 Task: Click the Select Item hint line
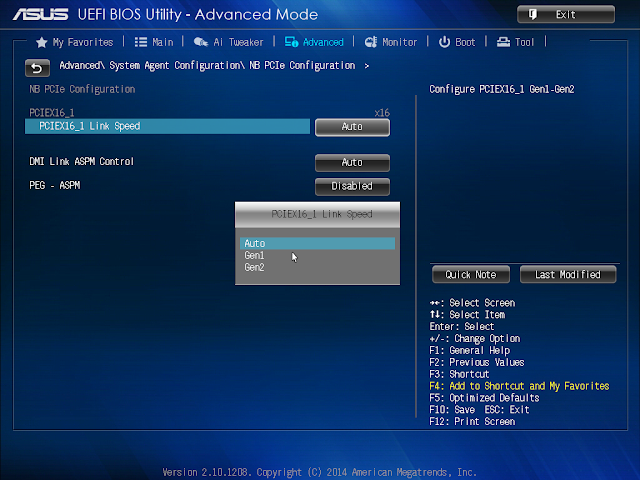(x=467, y=315)
